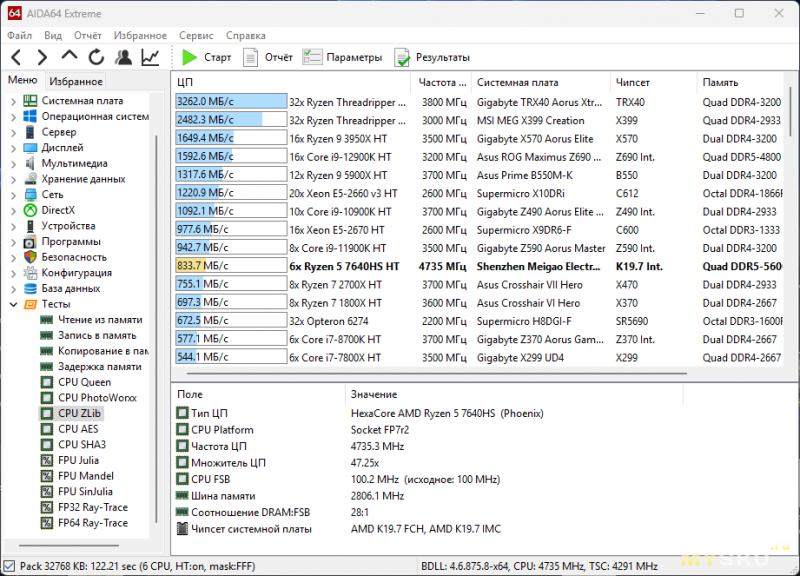The width and height of the screenshot is (800, 576).
Task: Select the Сервер server icon
Action: click(x=31, y=132)
